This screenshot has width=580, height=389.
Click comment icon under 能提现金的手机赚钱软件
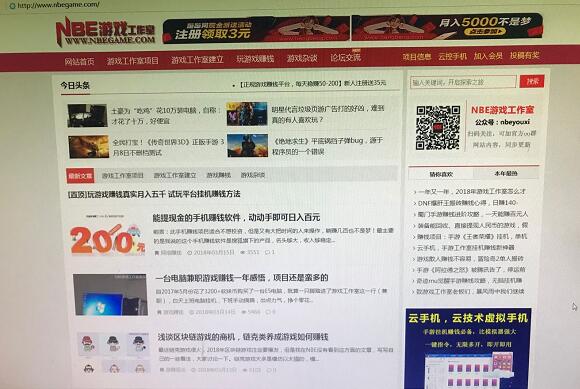point(267,252)
